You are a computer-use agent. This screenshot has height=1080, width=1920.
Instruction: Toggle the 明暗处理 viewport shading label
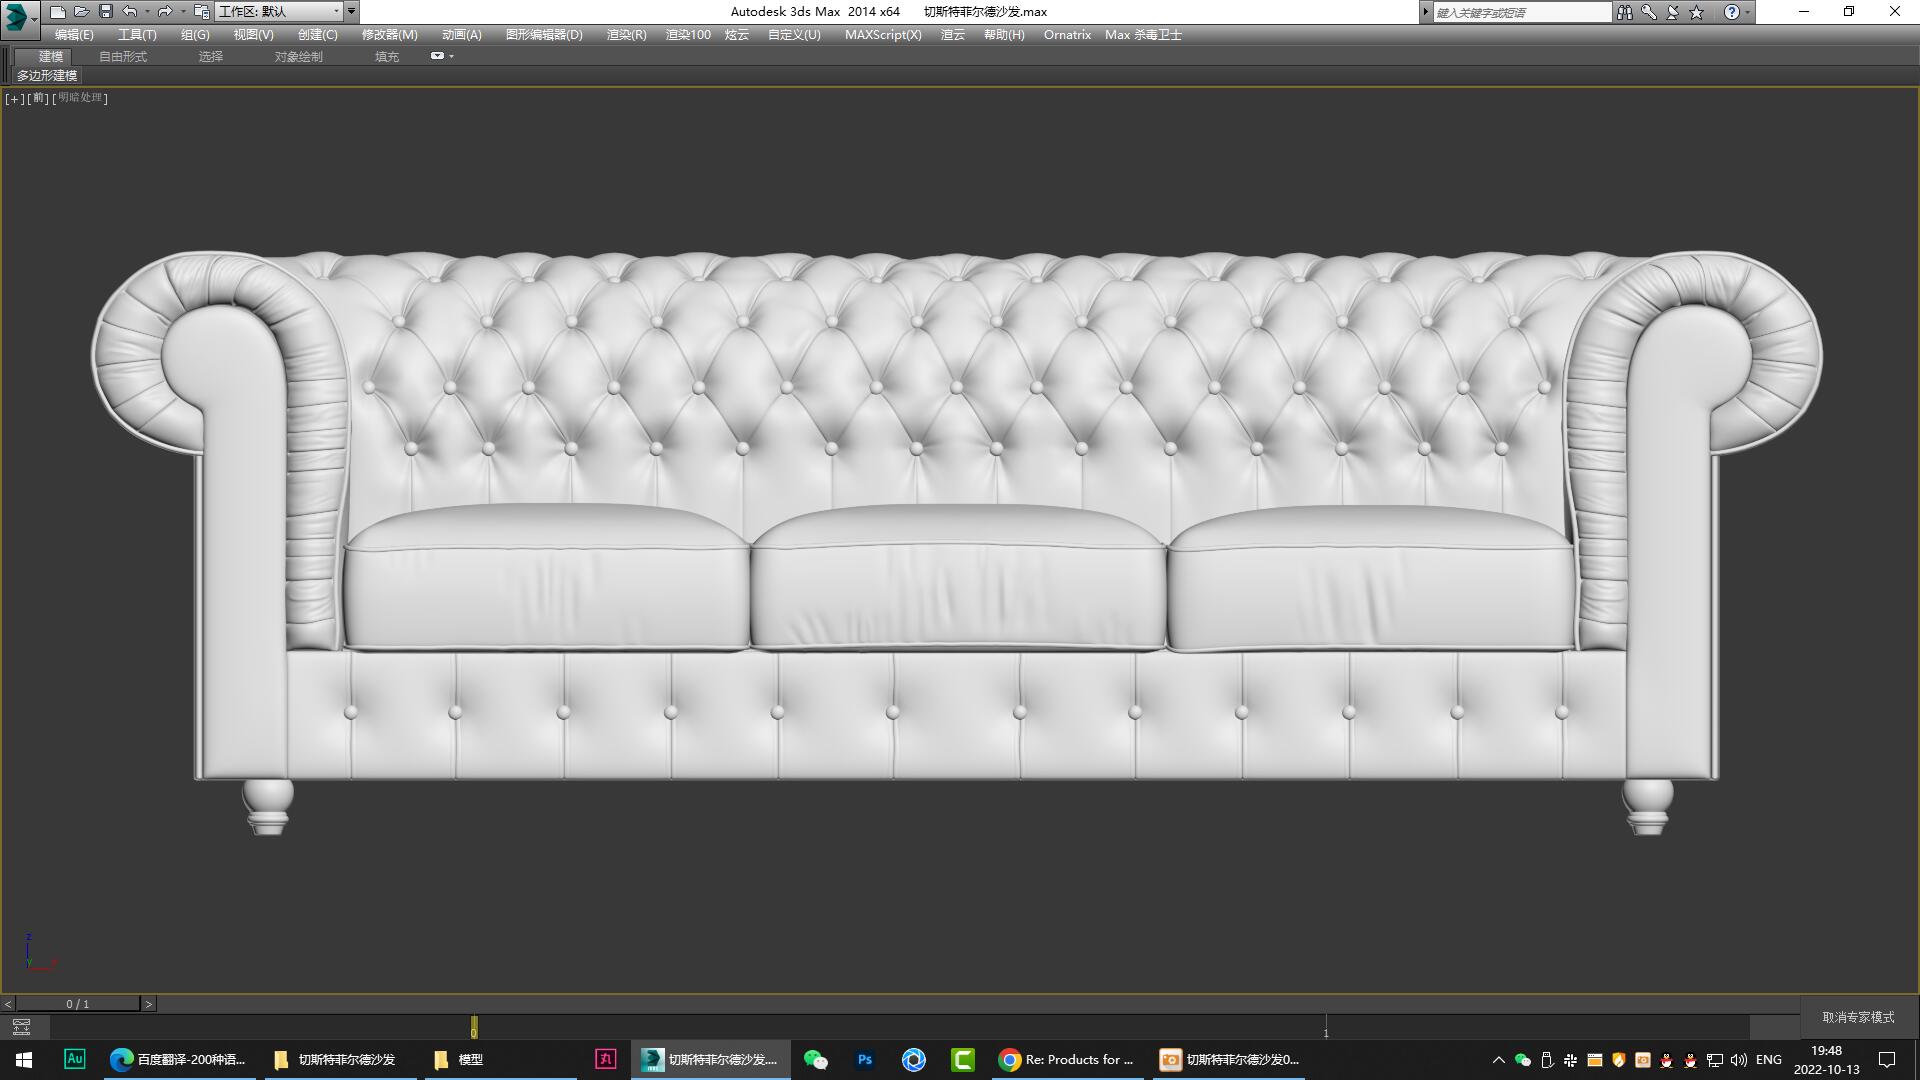pyautogui.click(x=79, y=98)
